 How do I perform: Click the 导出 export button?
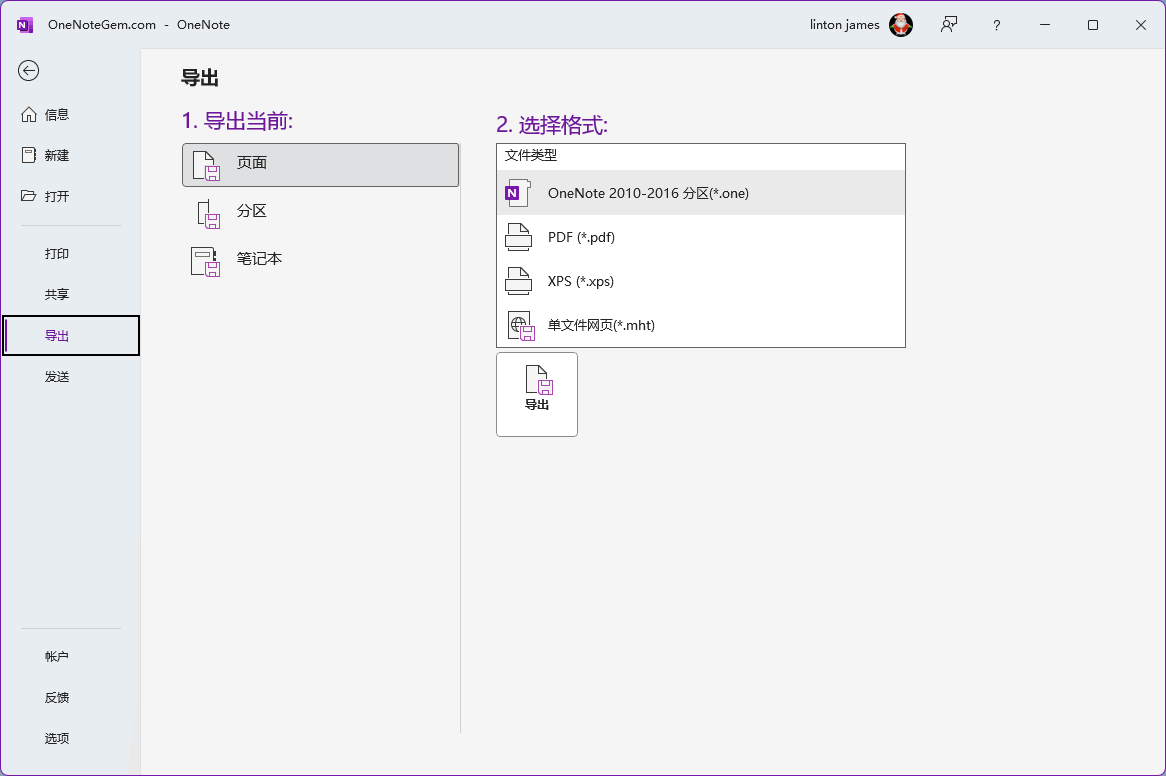pyautogui.click(x=537, y=394)
